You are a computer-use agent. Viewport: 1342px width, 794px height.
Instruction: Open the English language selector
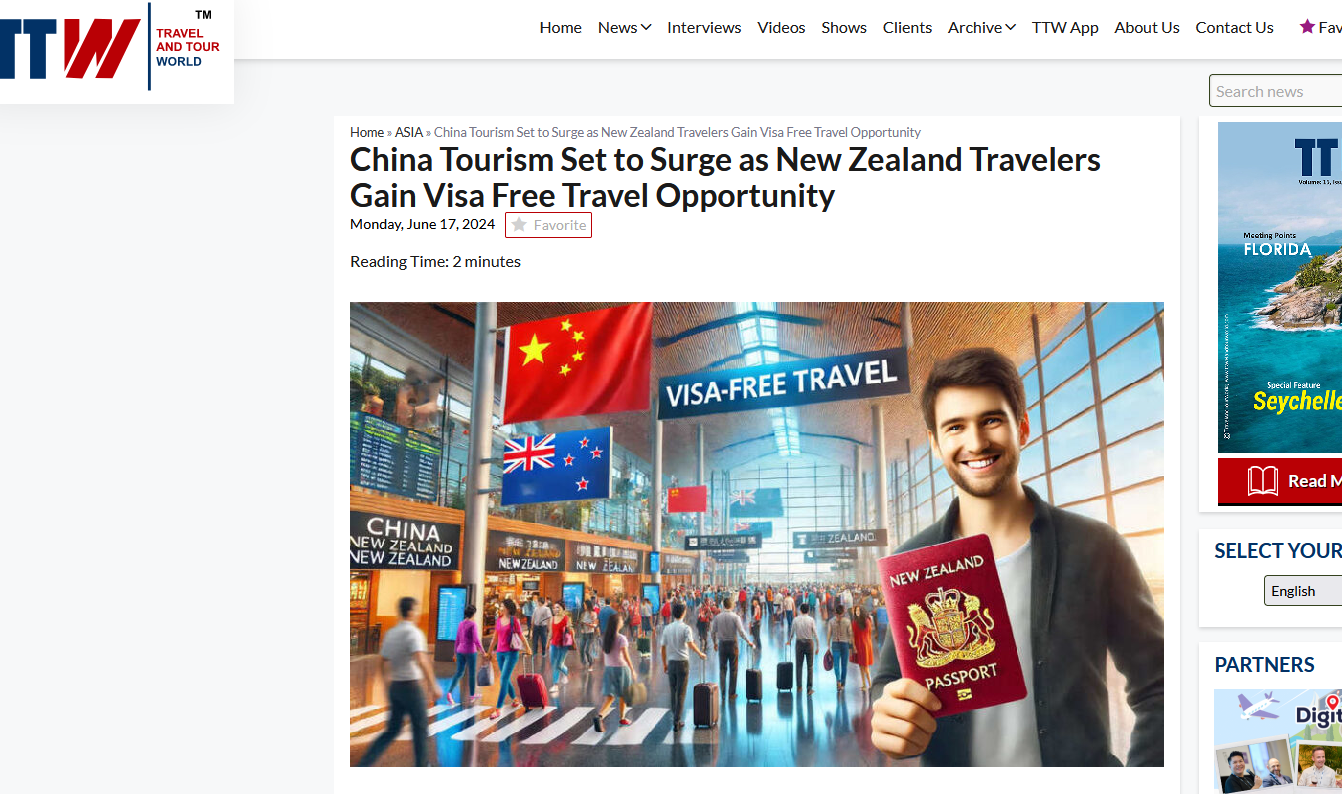pyautogui.click(x=1302, y=591)
